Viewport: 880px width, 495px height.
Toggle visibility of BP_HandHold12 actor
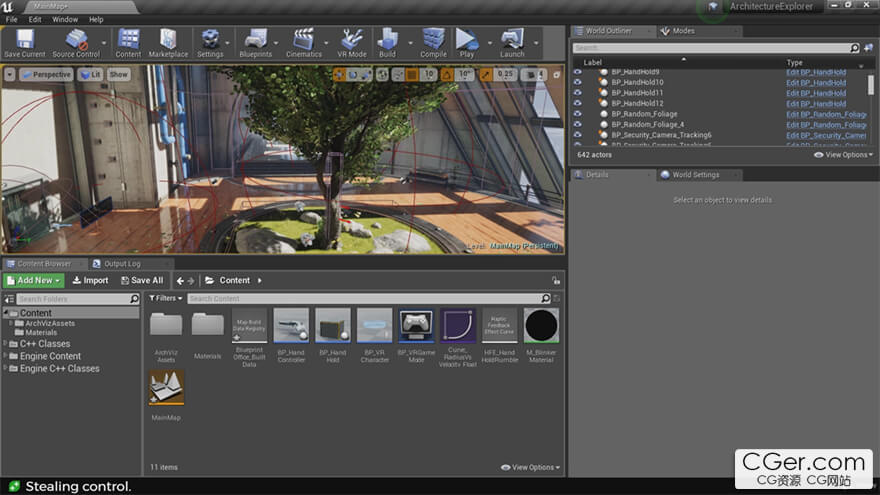point(577,104)
